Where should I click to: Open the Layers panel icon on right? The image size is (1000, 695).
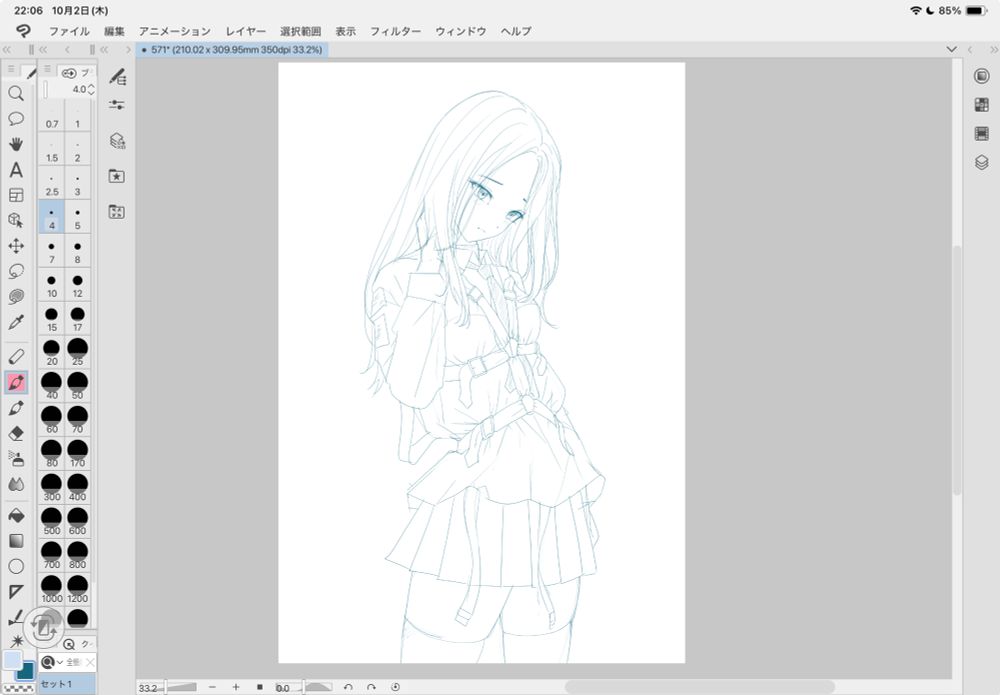982,163
